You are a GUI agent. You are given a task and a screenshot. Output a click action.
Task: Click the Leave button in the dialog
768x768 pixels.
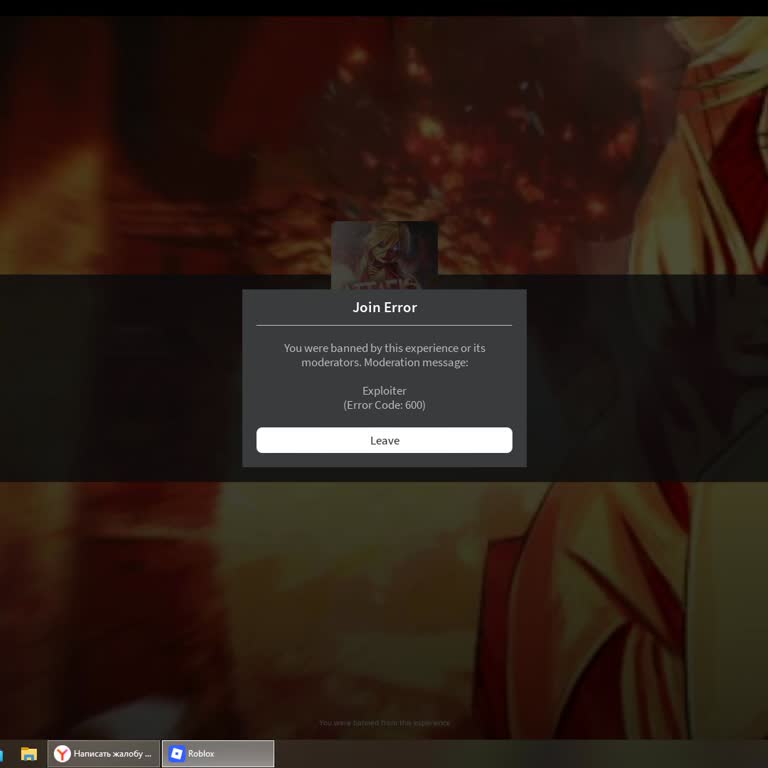(x=384, y=440)
